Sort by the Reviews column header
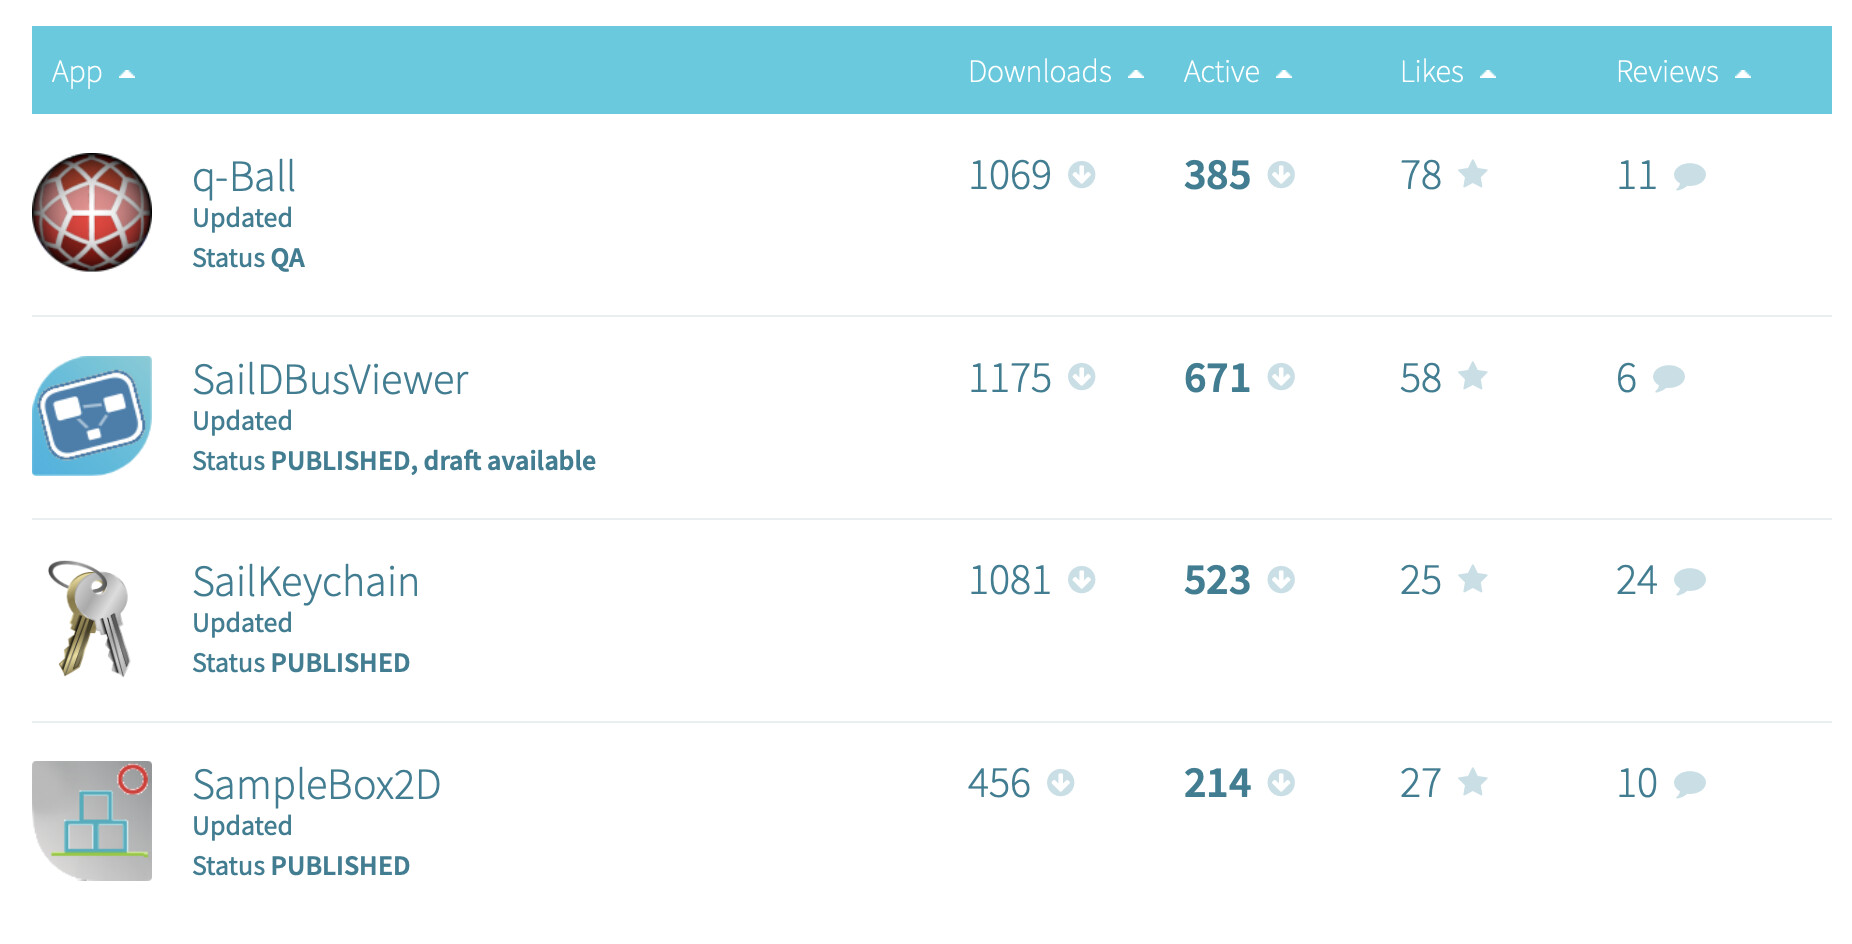Screen dimensions: 1852x944 click(x=1667, y=72)
